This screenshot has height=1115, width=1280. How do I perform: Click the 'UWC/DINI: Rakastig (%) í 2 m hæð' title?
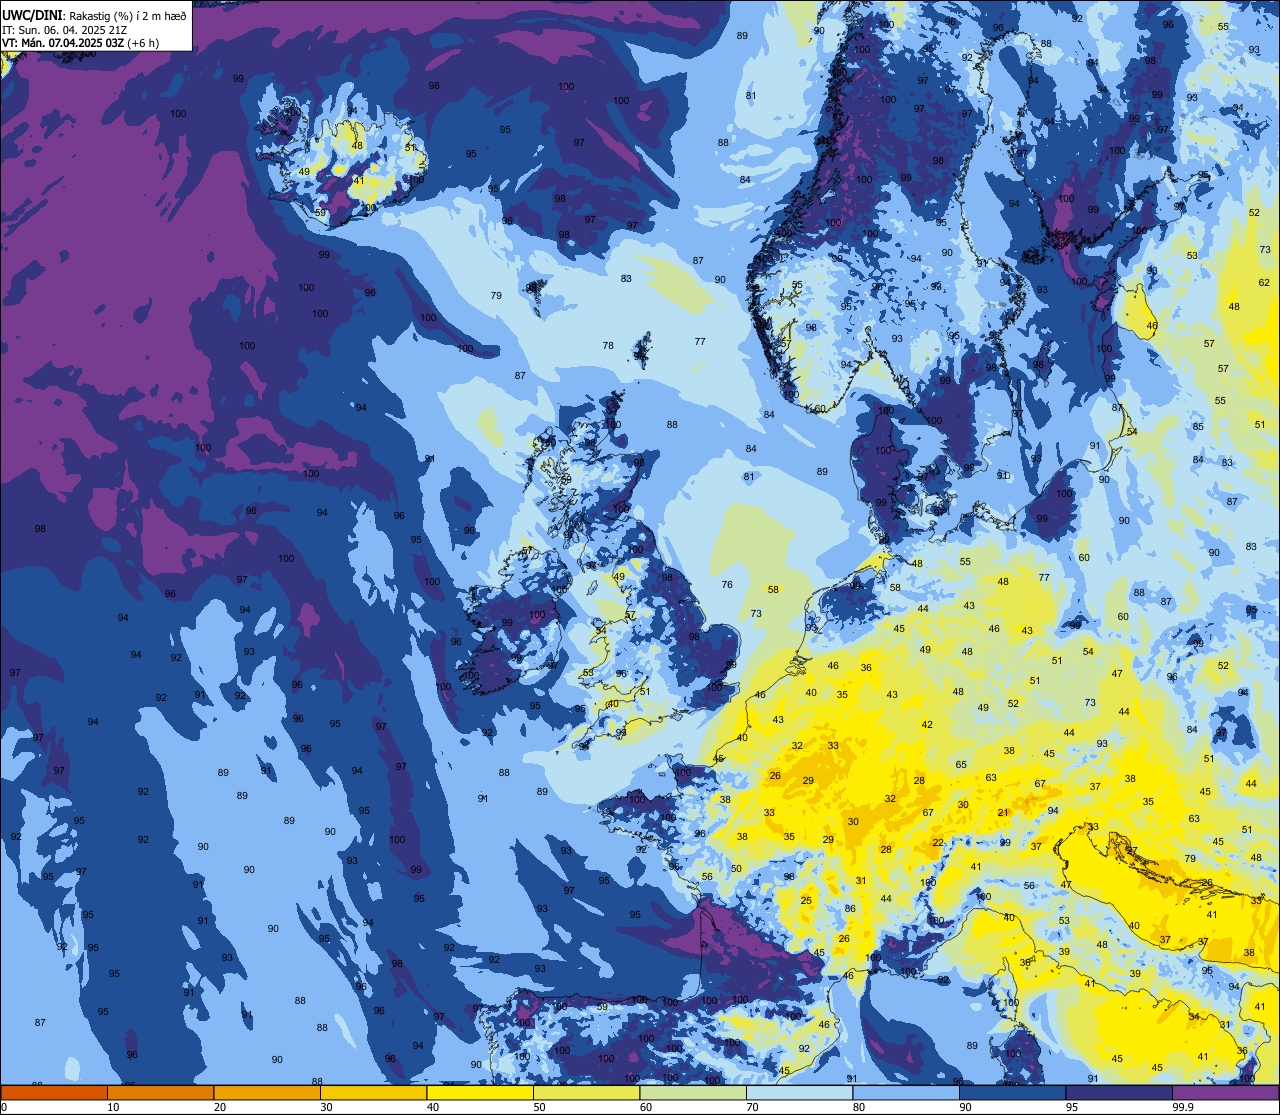(x=94, y=16)
